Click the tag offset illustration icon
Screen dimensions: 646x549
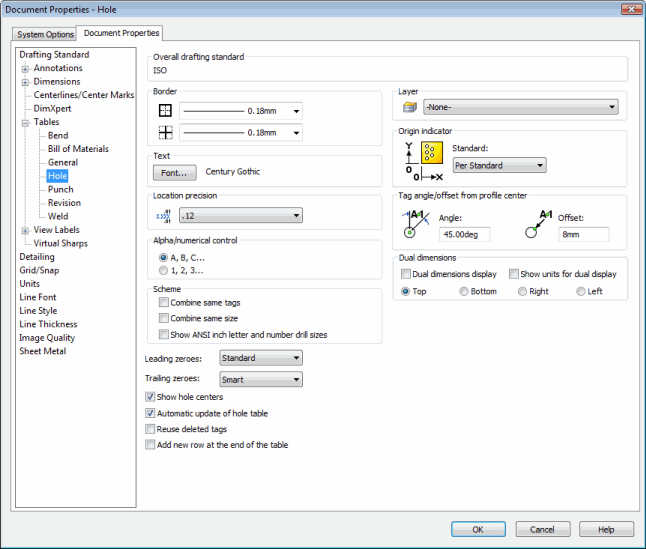[x=538, y=224]
